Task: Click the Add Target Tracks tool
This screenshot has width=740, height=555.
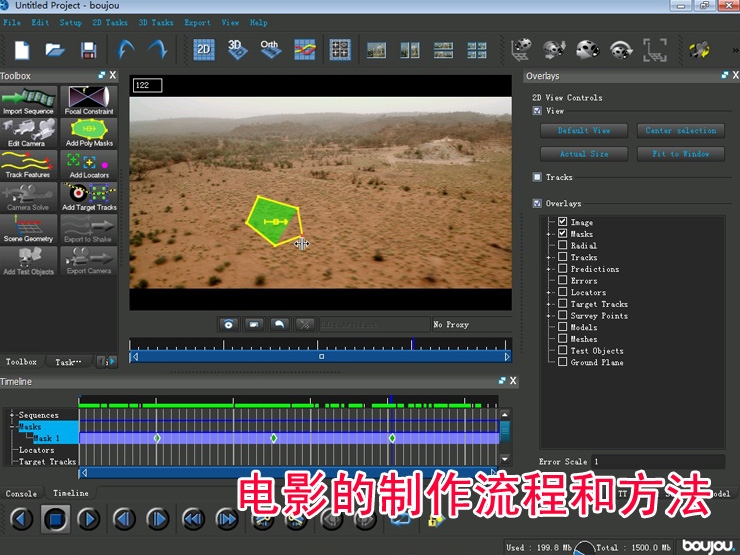Action: click(x=89, y=197)
